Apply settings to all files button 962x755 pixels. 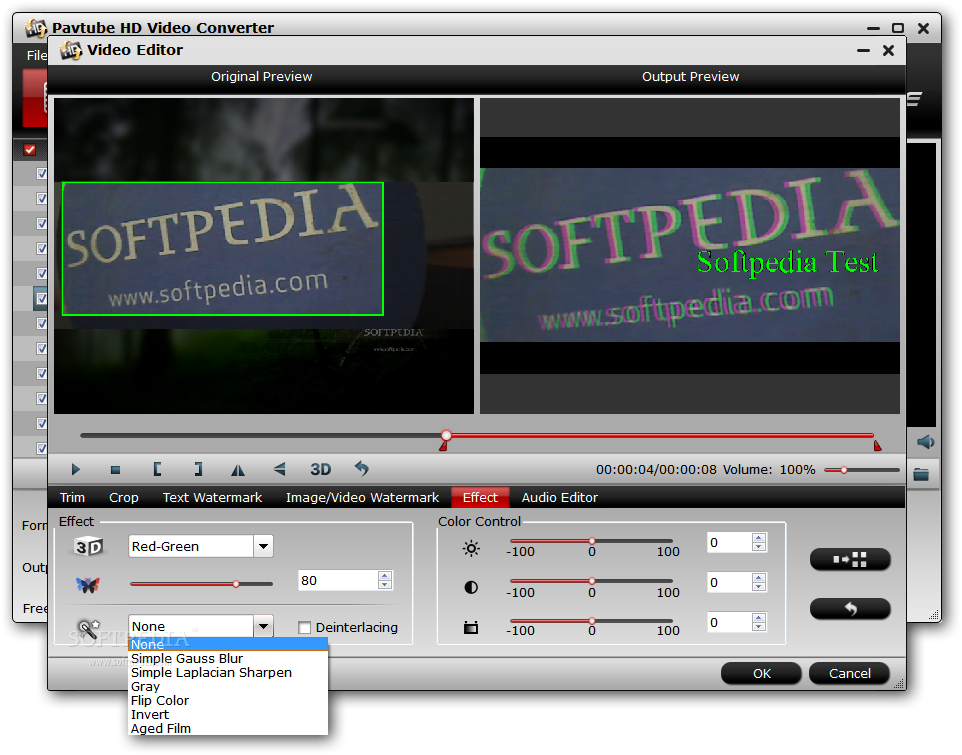(x=850, y=559)
